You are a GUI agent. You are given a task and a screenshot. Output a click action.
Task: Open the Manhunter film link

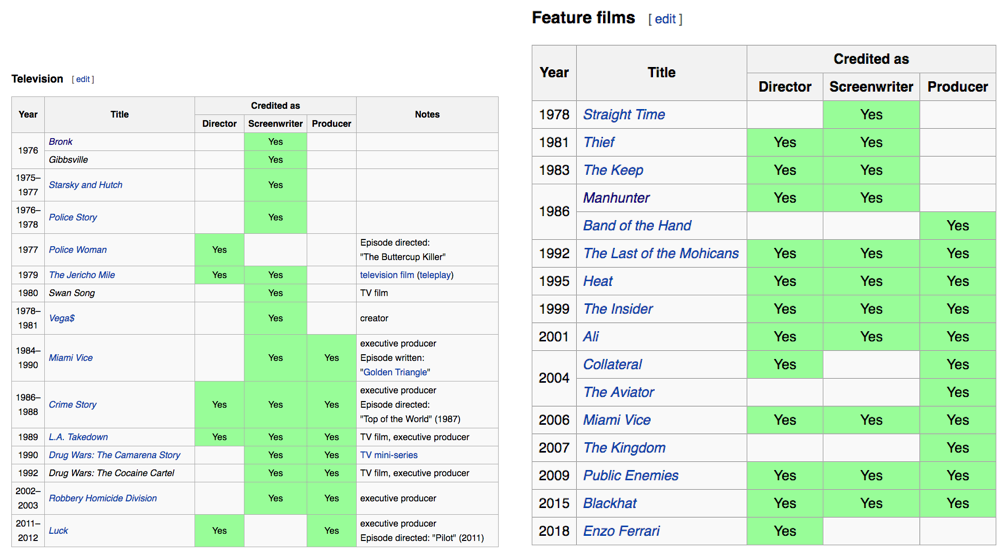[616, 198]
